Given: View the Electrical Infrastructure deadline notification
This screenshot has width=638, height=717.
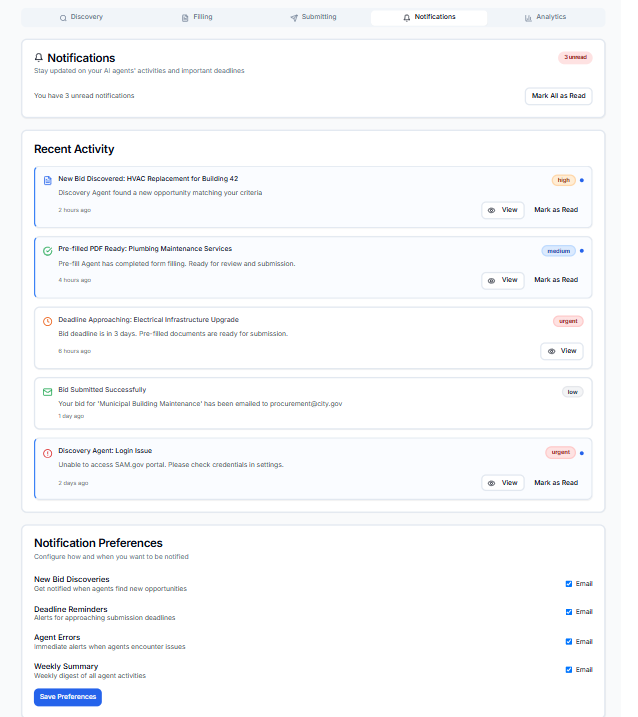Looking at the screenshot, I should [x=562, y=351].
